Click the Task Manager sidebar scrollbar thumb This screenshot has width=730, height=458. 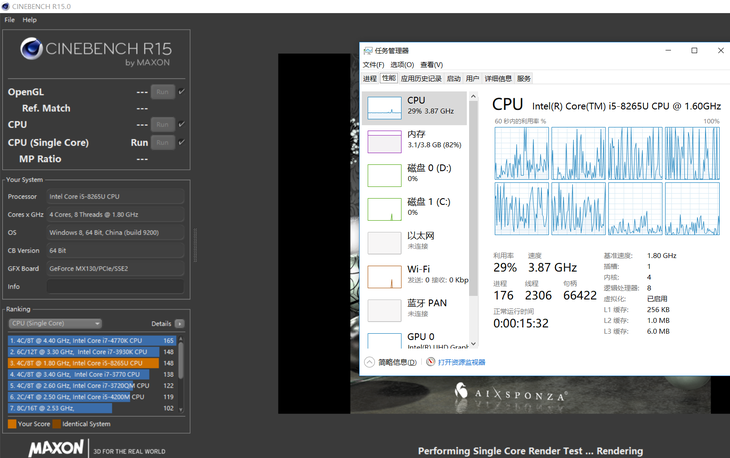(473, 199)
